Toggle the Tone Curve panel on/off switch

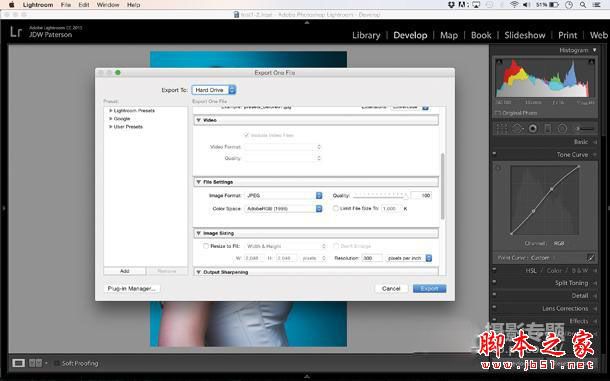[x=494, y=154]
